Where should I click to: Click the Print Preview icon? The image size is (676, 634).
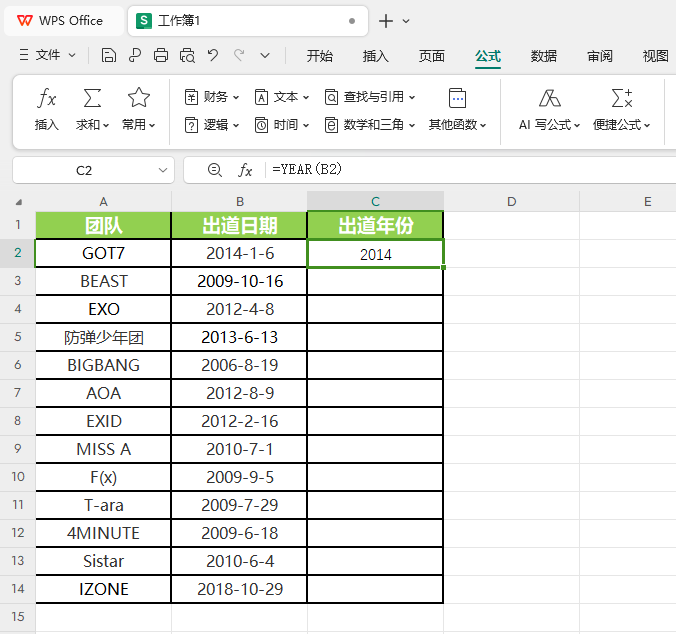click(x=187, y=56)
